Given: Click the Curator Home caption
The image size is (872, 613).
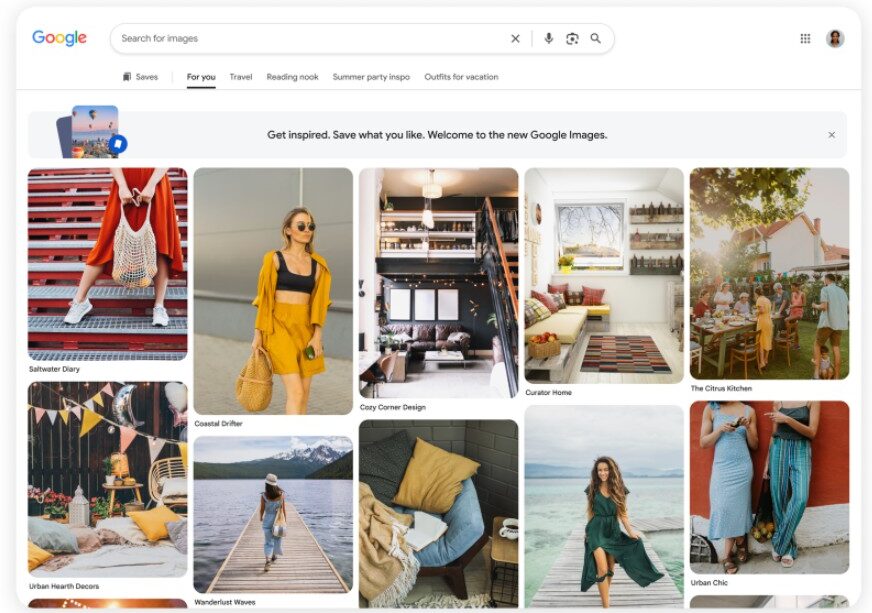Looking at the screenshot, I should [x=548, y=392].
